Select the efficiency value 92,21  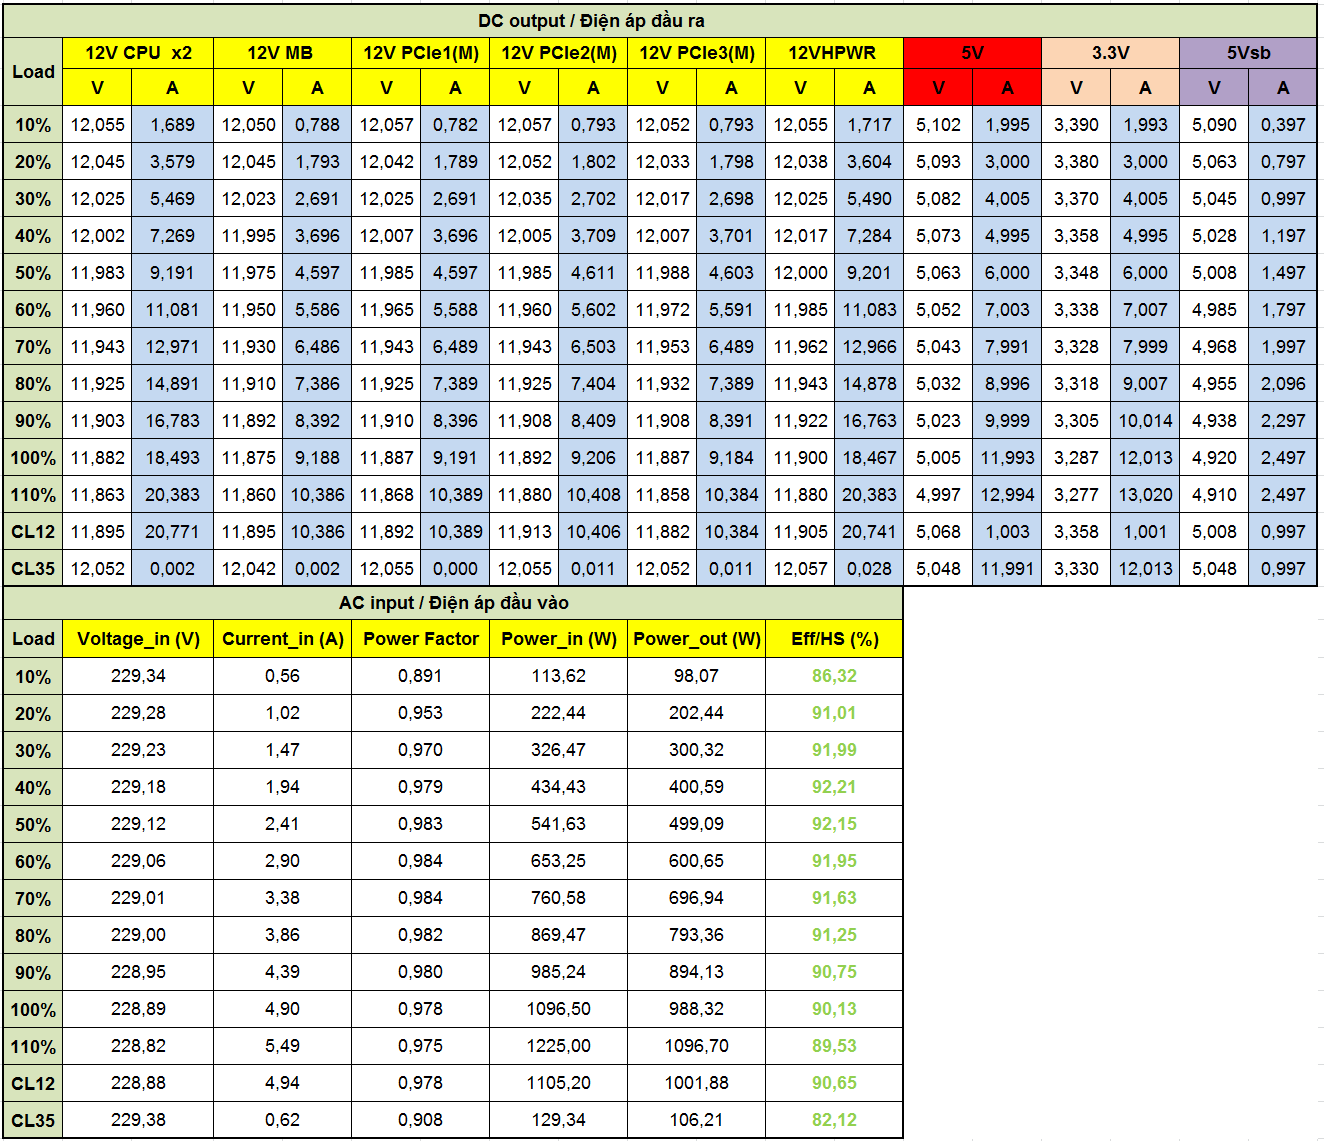834,787
